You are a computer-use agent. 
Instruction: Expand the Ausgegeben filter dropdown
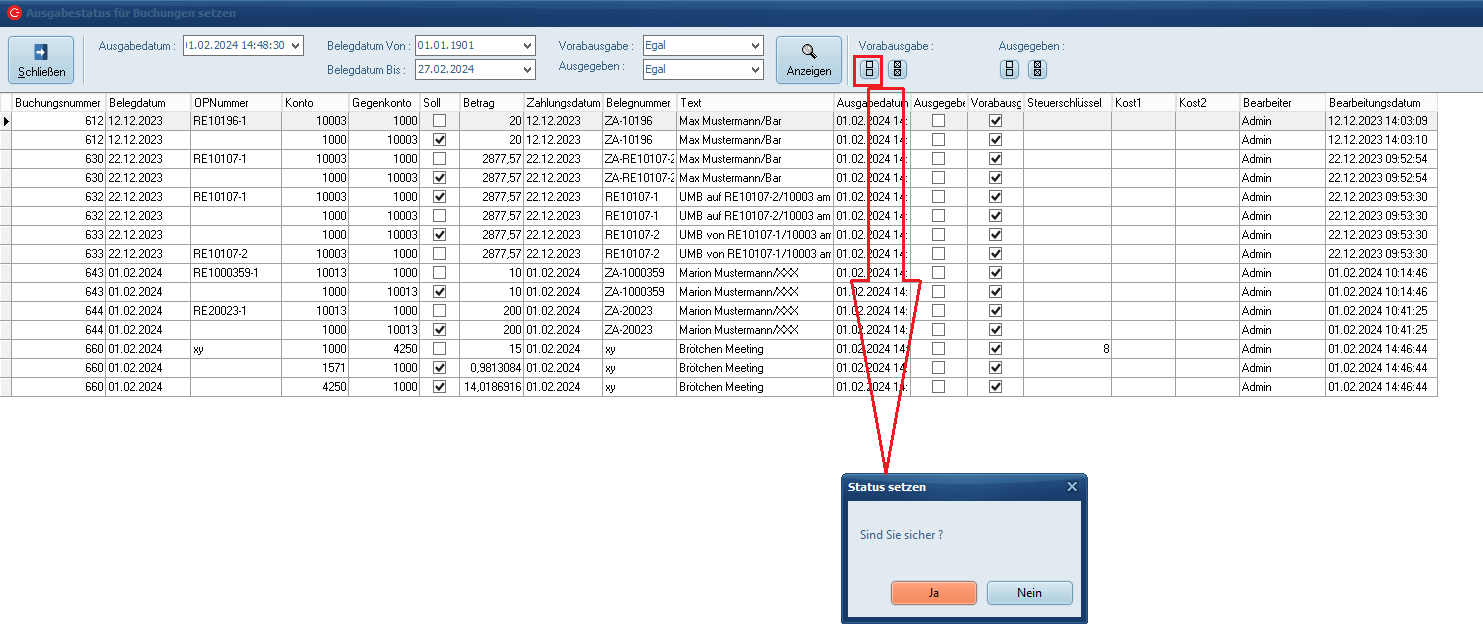click(754, 70)
